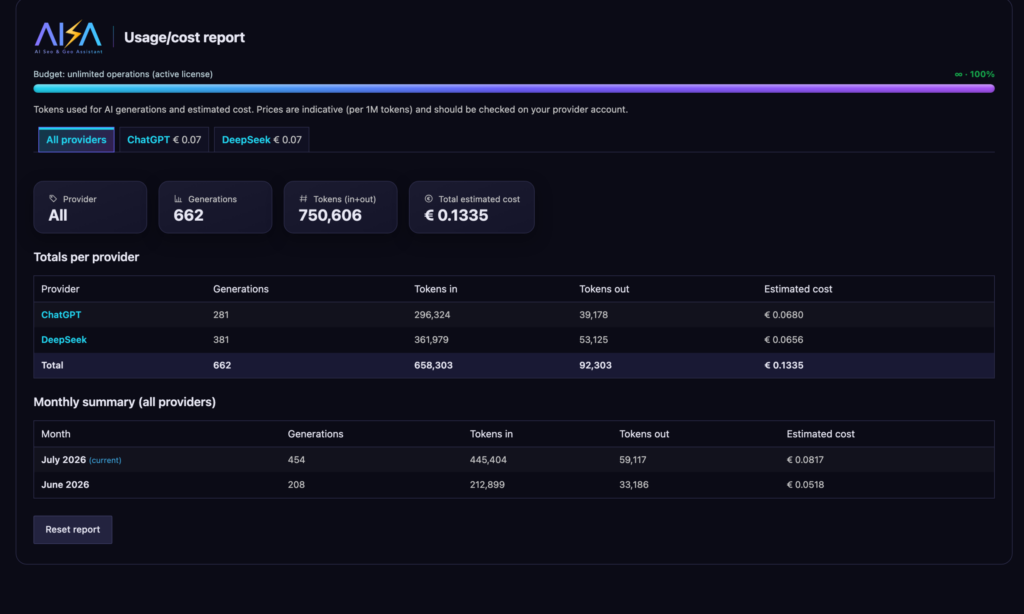Click June 2026 tokens in value 212,899

(x=487, y=485)
